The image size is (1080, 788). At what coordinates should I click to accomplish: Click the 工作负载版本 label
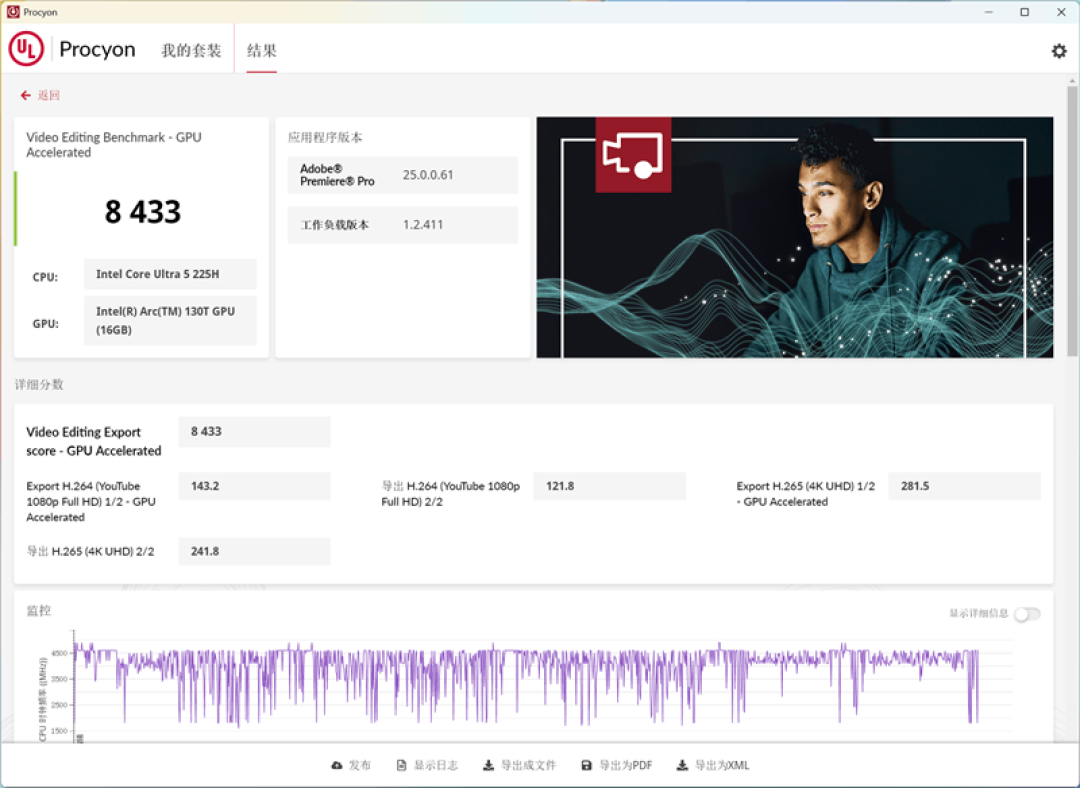tap(335, 225)
